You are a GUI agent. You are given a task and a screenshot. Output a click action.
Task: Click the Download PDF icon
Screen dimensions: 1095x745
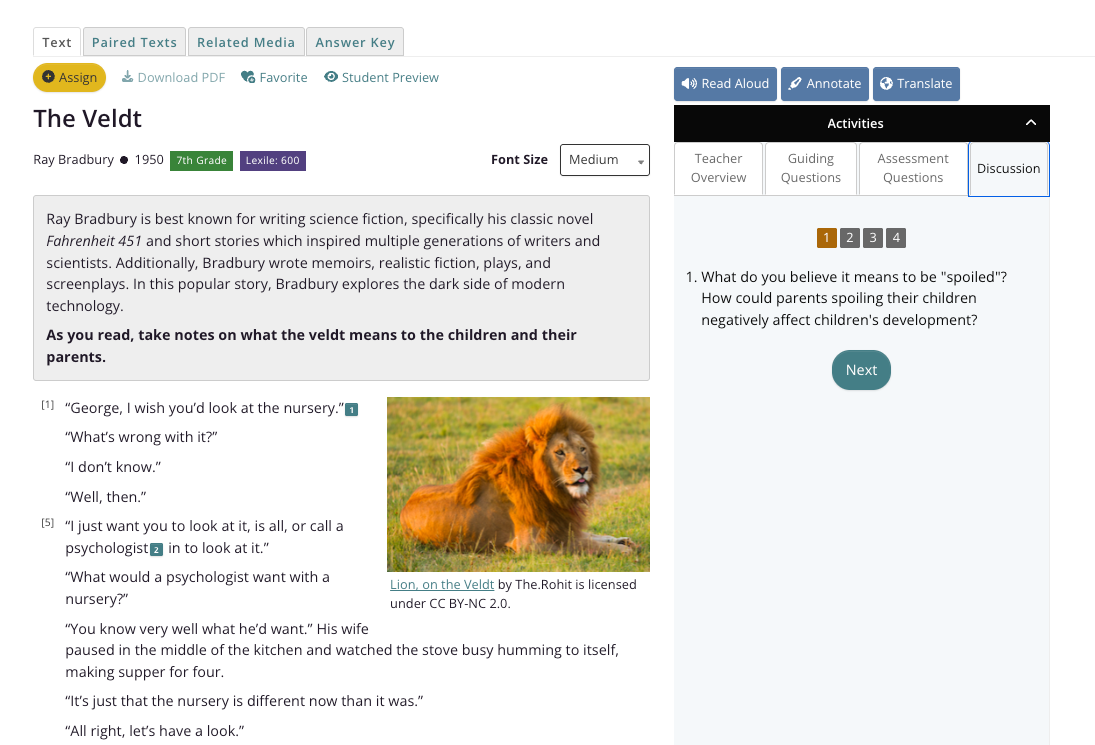pos(127,77)
